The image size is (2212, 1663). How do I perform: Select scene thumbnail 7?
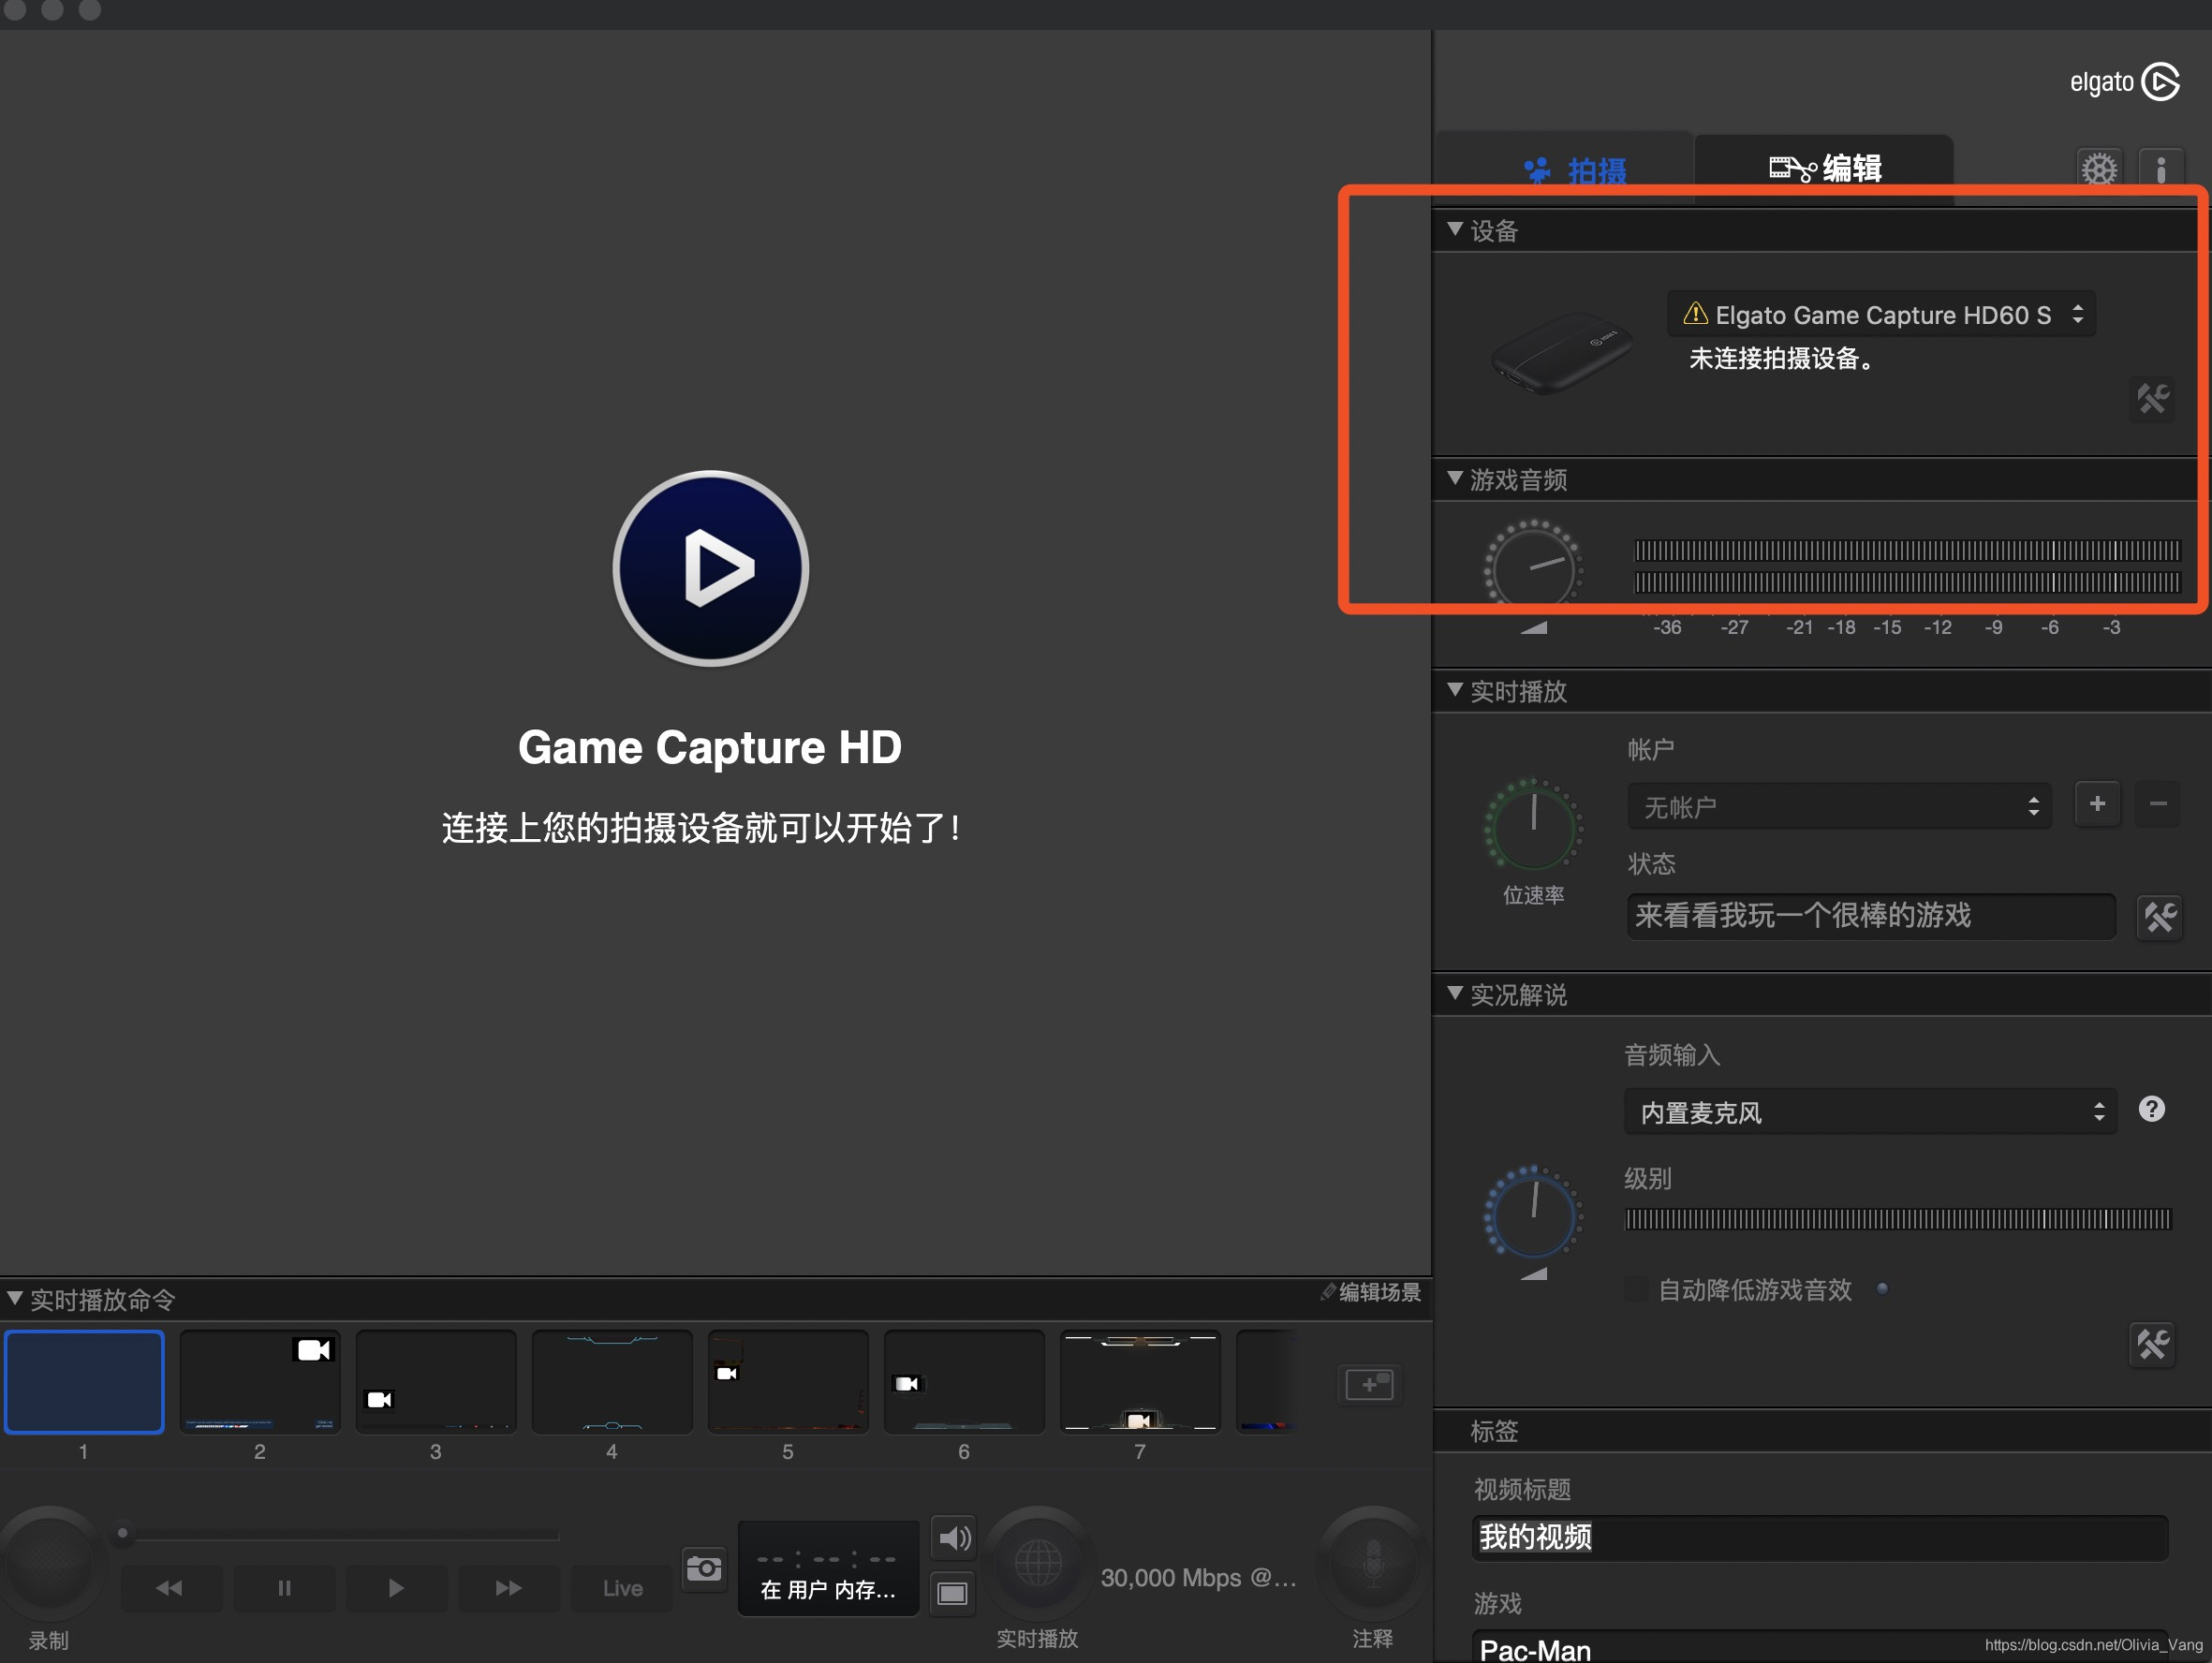[1140, 1382]
